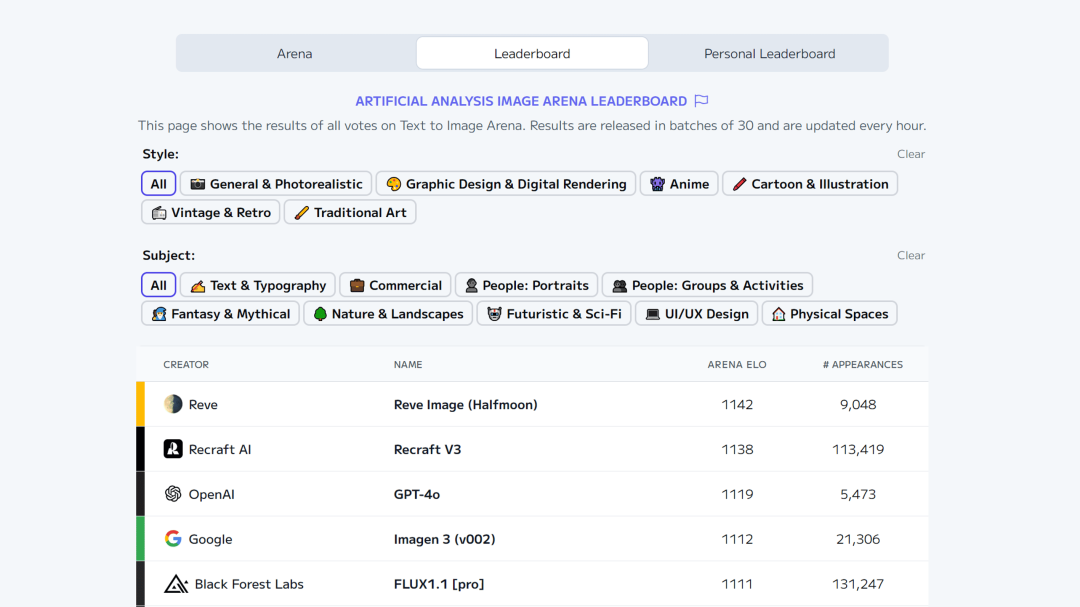Choose the Vintage & Retro style filter
Image resolution: width=1080 pixels, height=607 pixels.
pos(211,212)
